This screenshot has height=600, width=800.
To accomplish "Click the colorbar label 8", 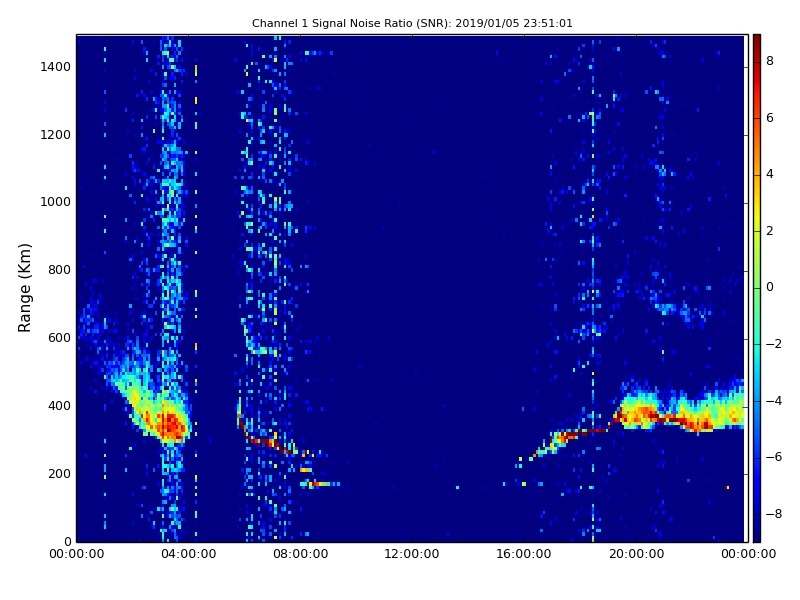I will 770,61.
